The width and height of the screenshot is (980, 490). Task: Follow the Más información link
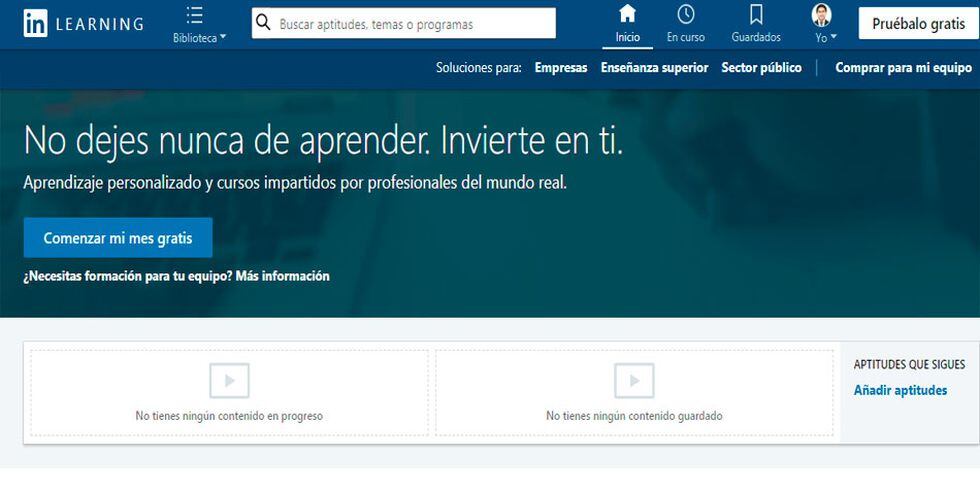click(282, 276)
